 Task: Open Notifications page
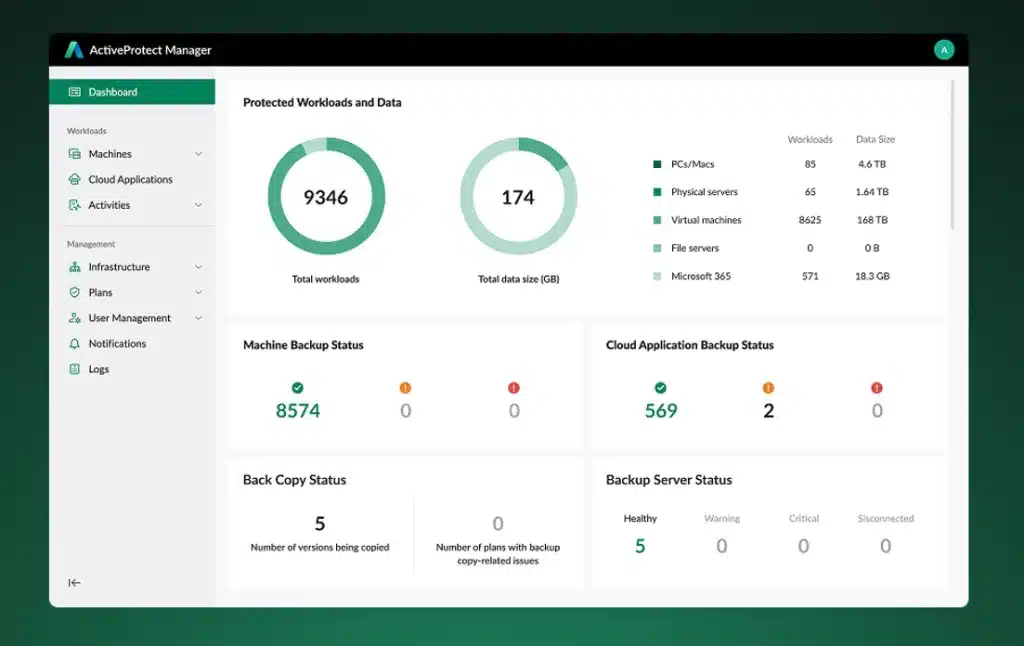(x=132, y=344)
